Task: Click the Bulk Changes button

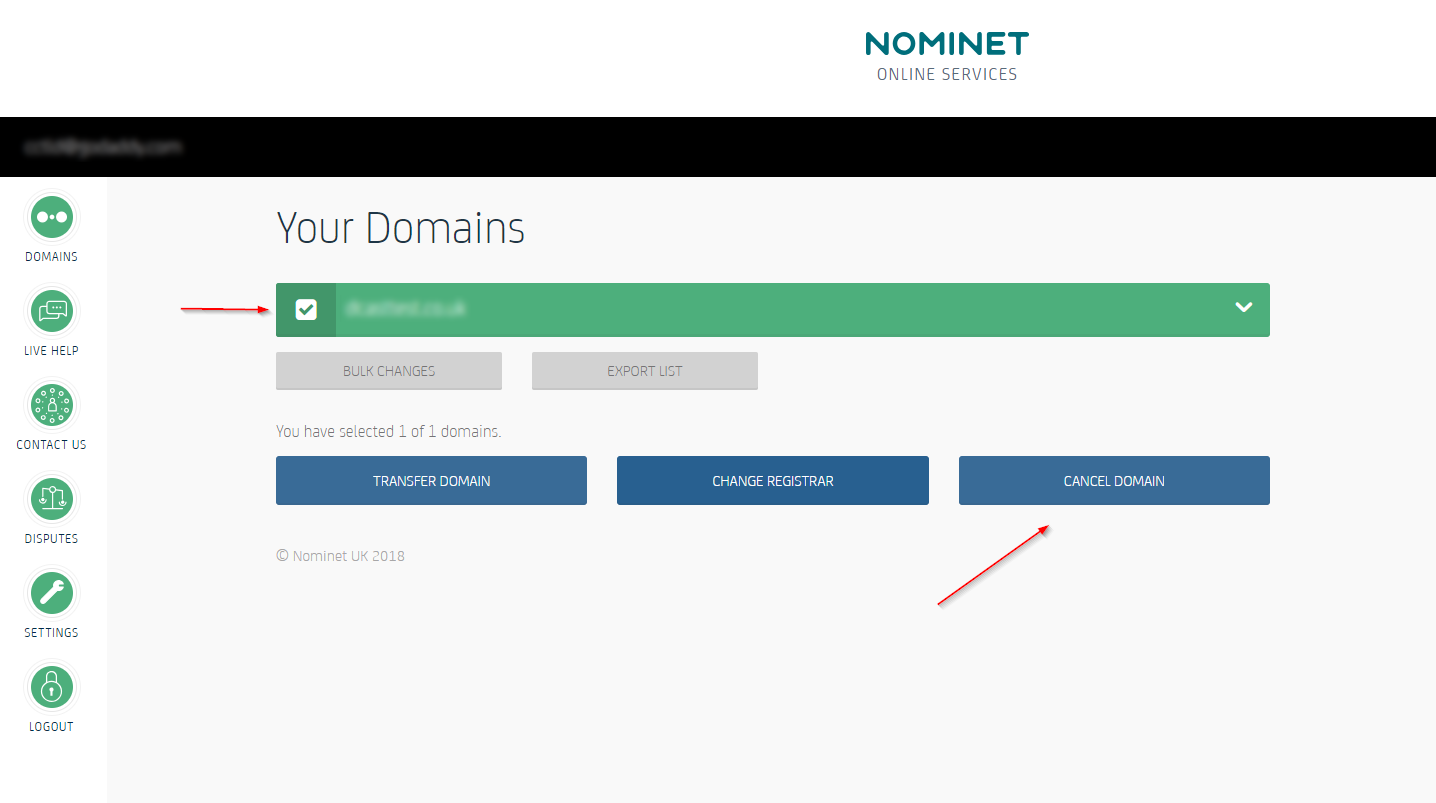Action: [389, 370]
